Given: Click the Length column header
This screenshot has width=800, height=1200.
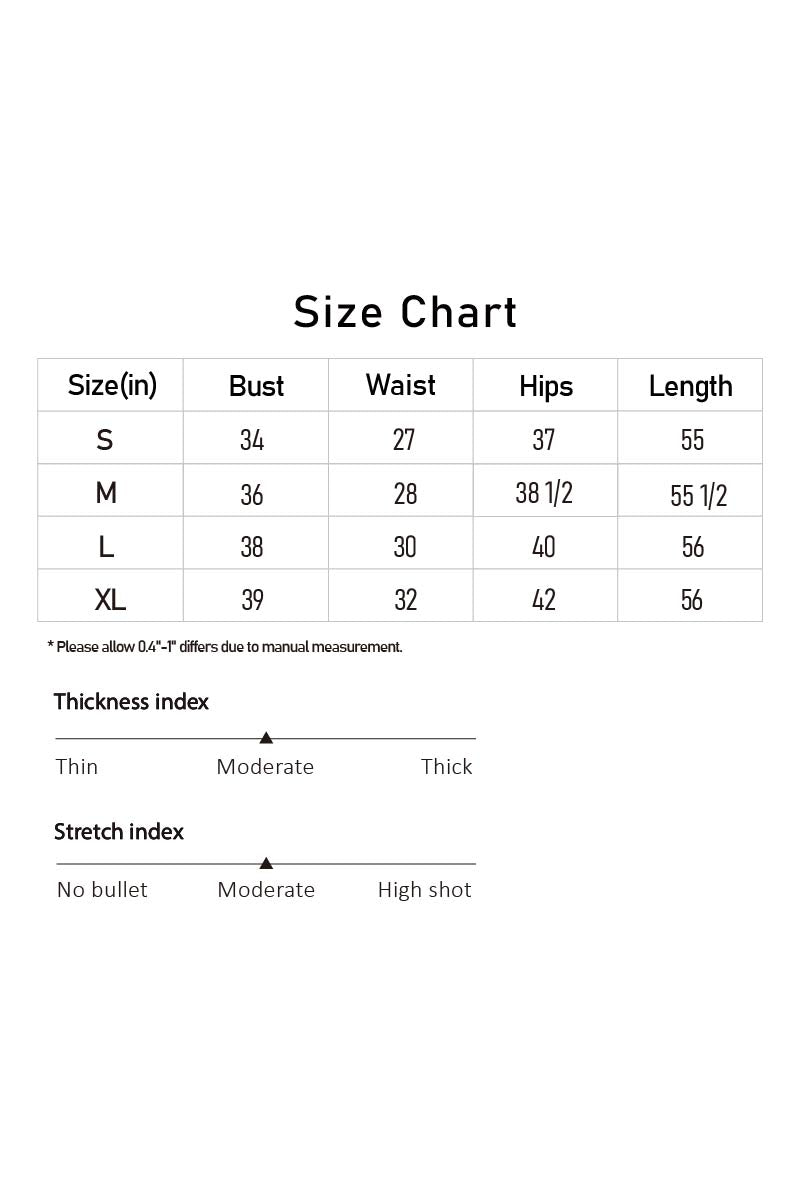Looking at the screenshot, I should coord(691,386).
